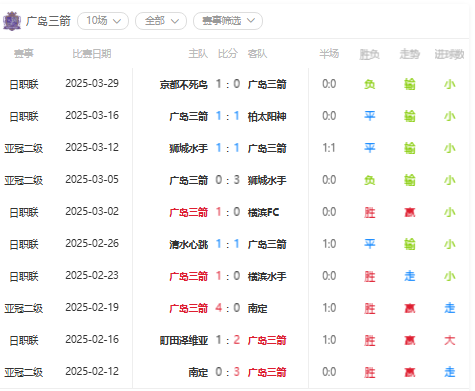Click the 大 goals value in the 2025-02-16 row
The width and height of the screenshot is (475, 391).
point(449,340)
